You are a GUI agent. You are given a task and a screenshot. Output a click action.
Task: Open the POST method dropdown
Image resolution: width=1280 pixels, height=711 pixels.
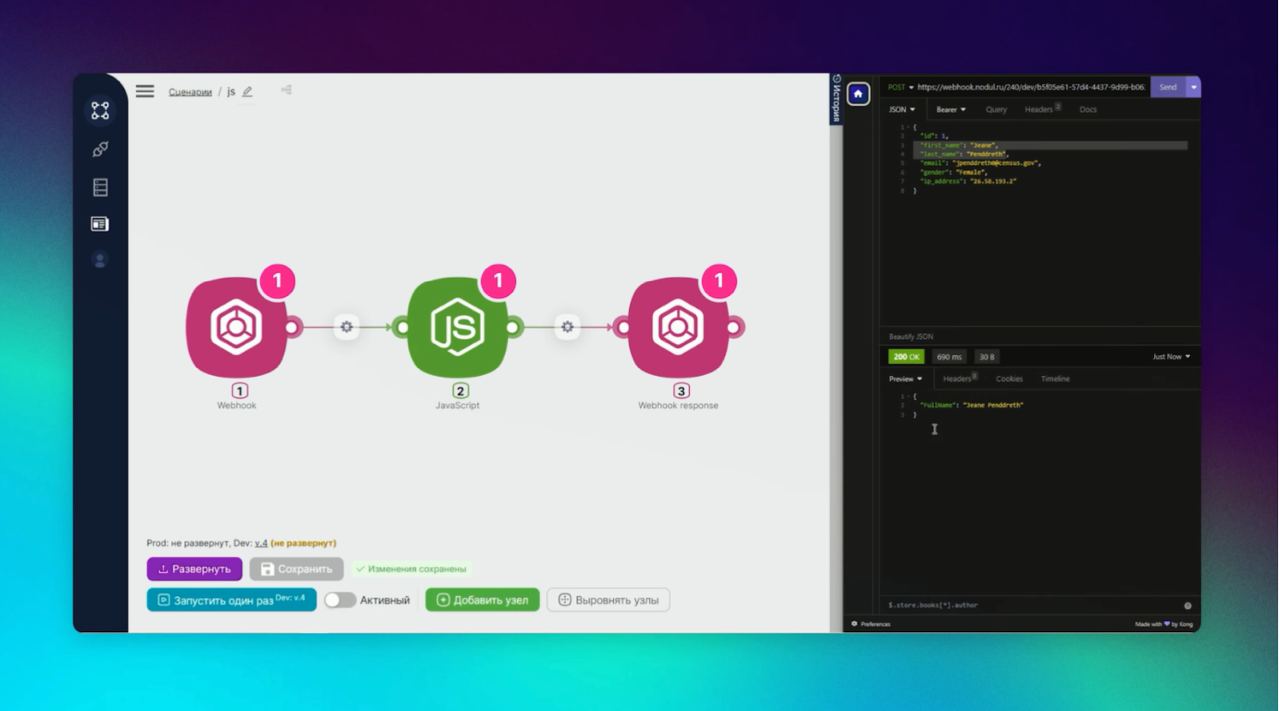pyautogui.click(x=901, y=87)
